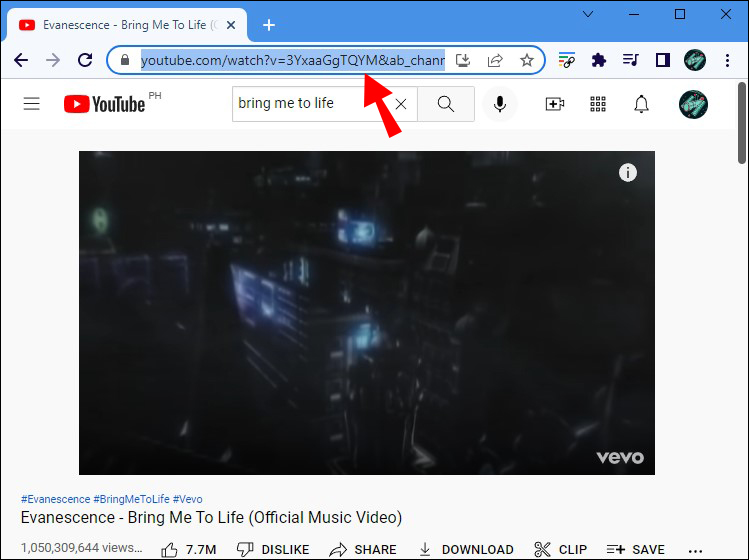Open more actions ellipsis below video
749x560 pixels.
696,551
